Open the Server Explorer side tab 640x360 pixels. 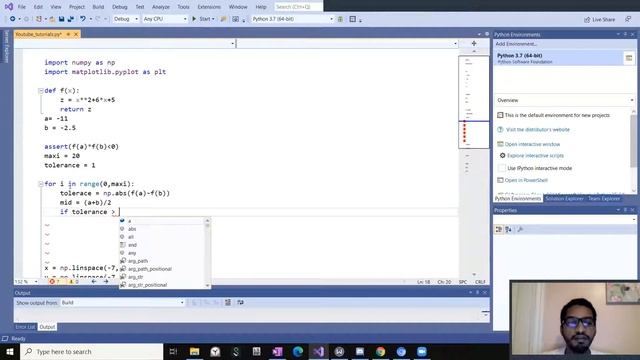tap(7, 46)
